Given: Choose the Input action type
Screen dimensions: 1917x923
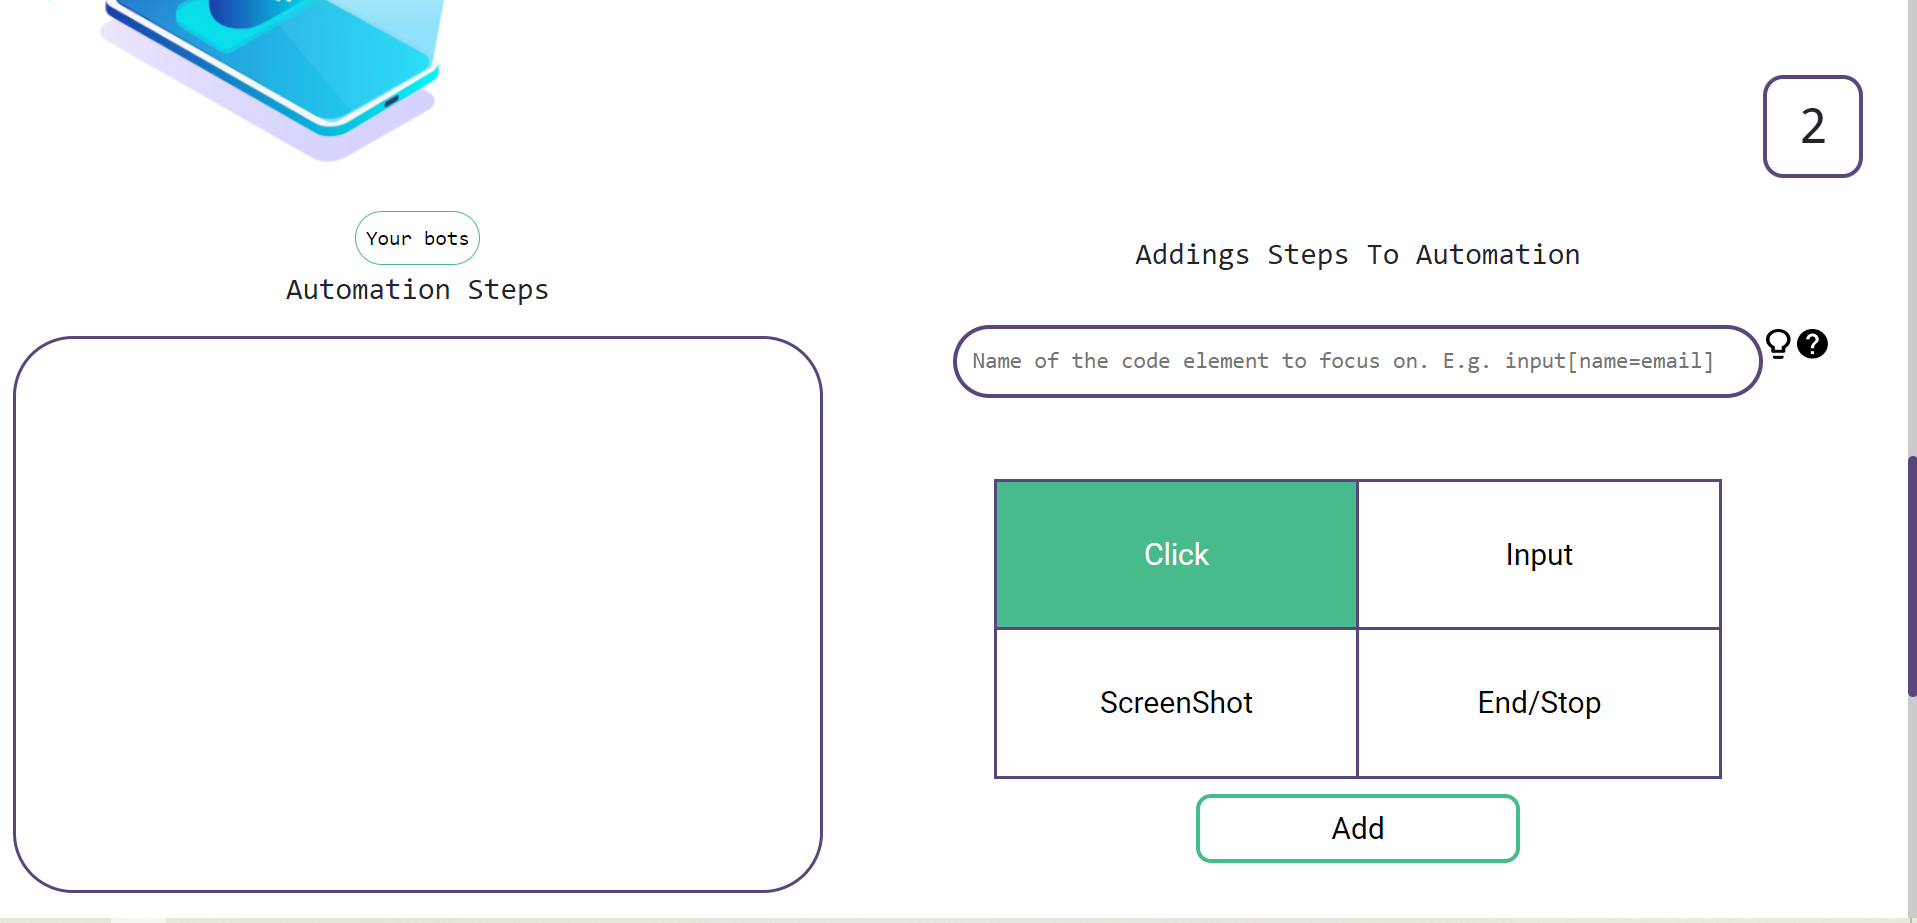Looking at the screenshot, I should [x=1539, y=555].
